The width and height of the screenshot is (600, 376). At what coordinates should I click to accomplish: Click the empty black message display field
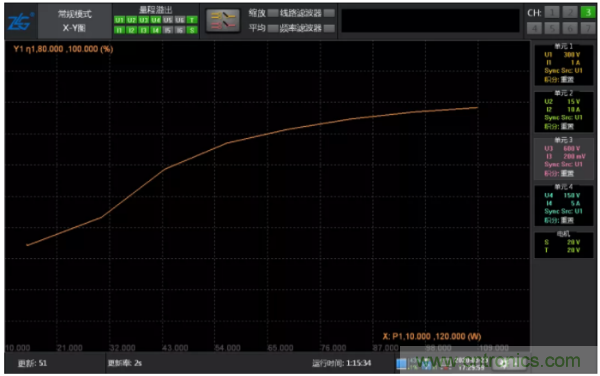click(430, 21)
